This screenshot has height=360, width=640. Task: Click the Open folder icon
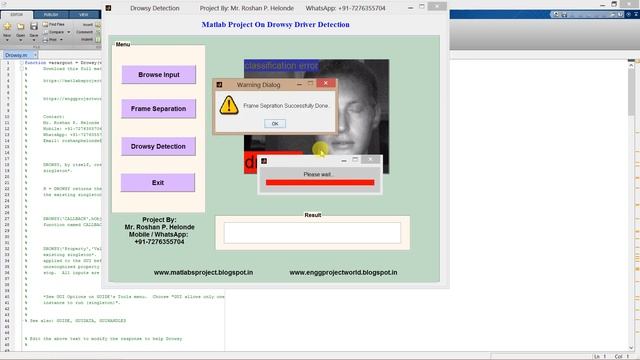pyautogui.click(x=20, y=27)
